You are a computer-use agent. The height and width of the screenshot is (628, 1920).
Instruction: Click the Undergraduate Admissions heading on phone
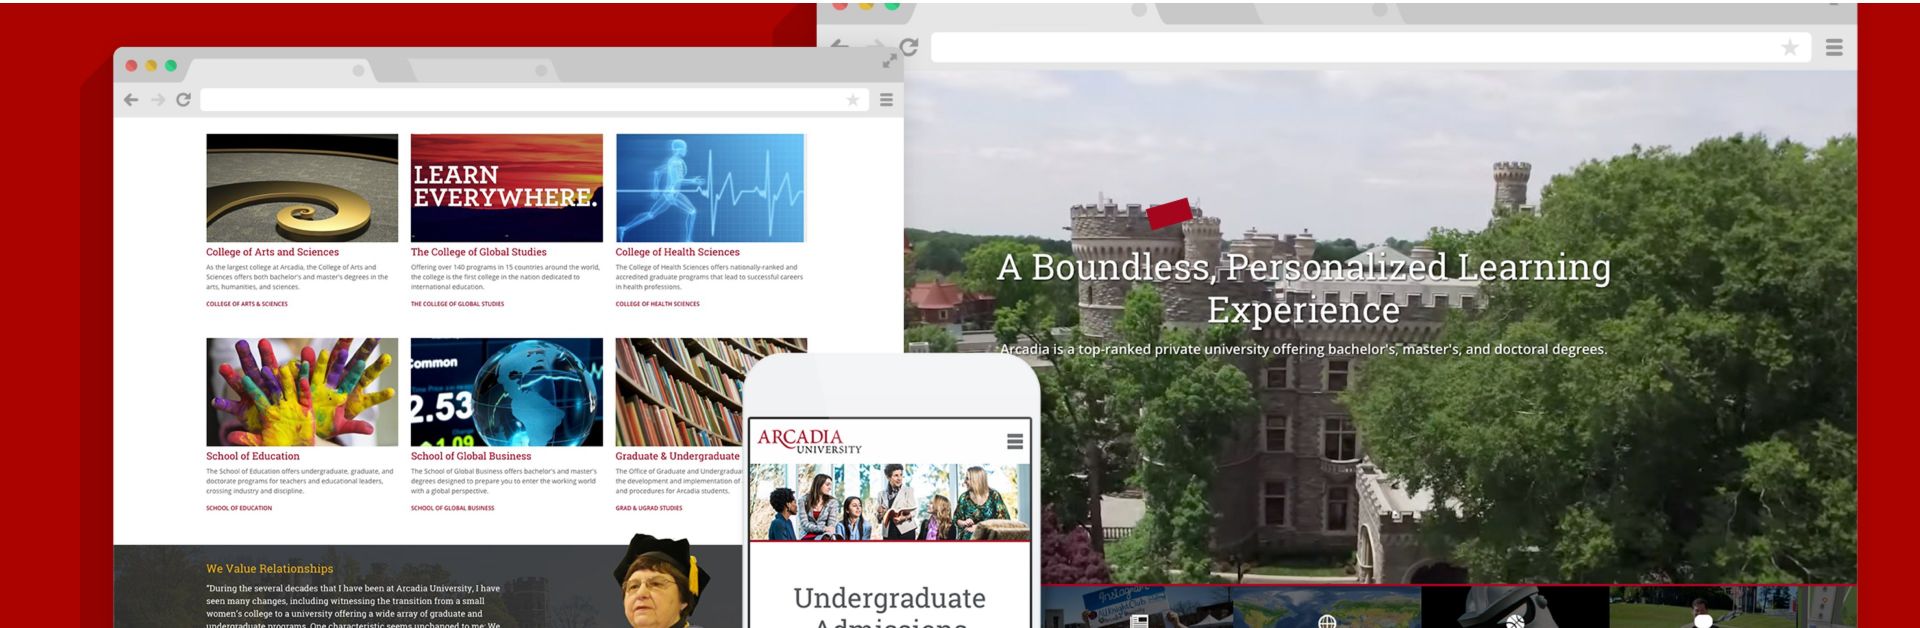point(890,608)
